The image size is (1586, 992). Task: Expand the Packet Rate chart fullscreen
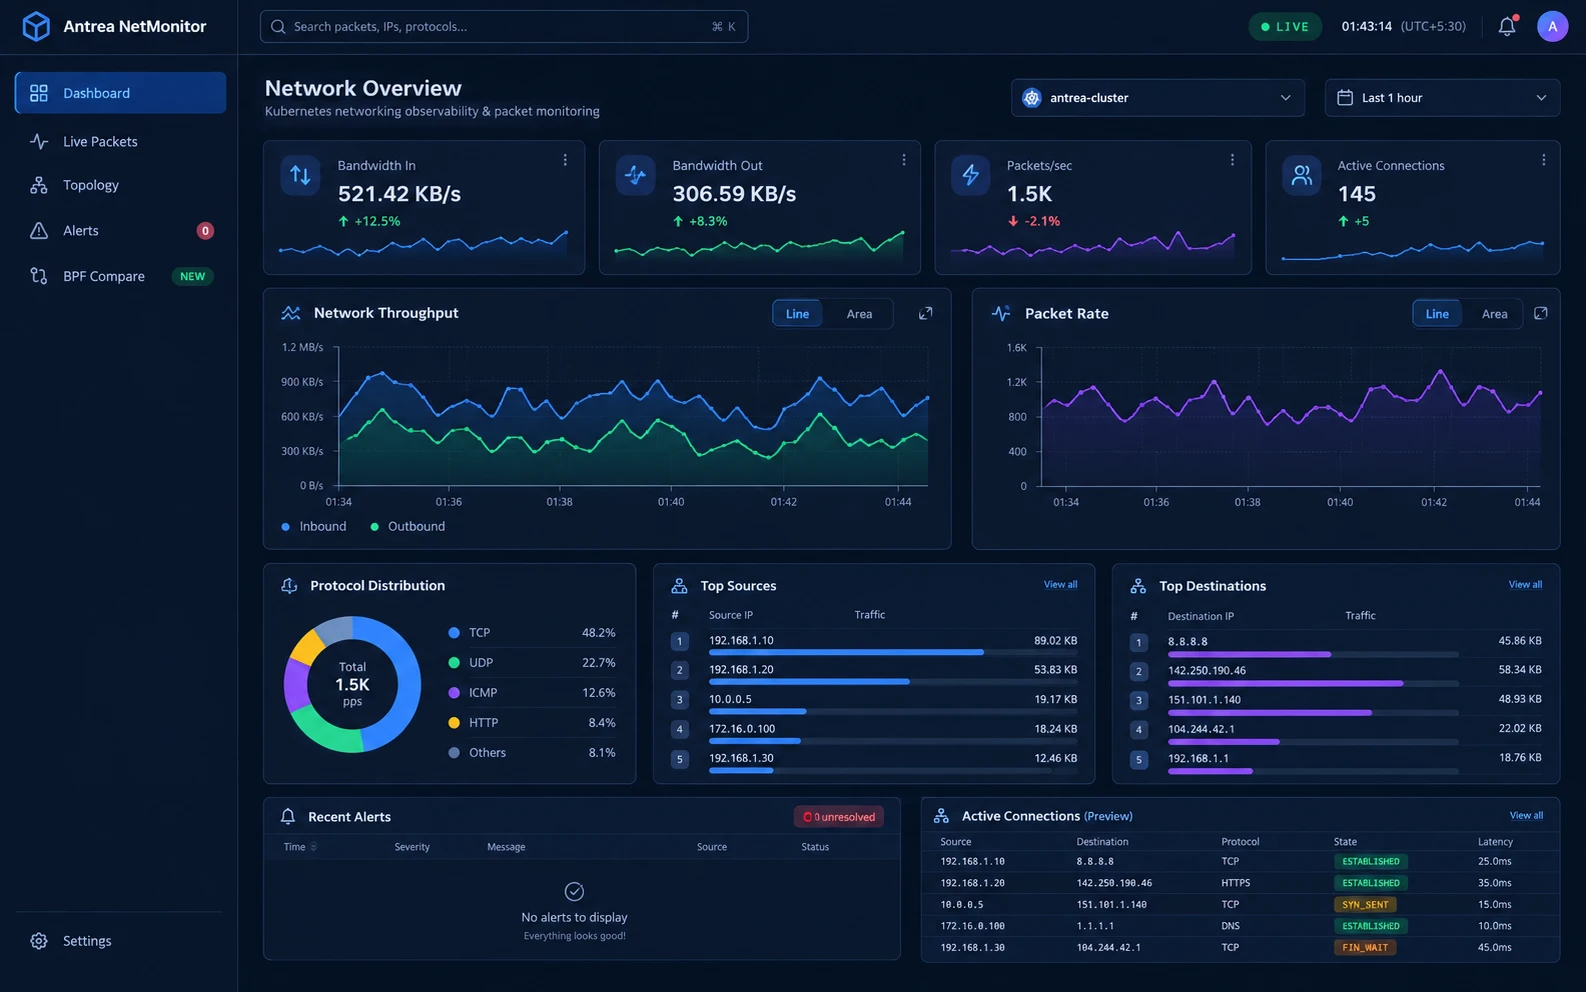(1541, 313)
